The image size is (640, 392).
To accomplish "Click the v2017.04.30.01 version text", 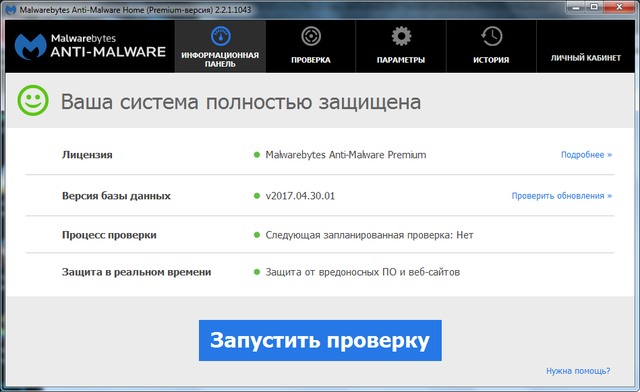I will [x=300, y=196].
